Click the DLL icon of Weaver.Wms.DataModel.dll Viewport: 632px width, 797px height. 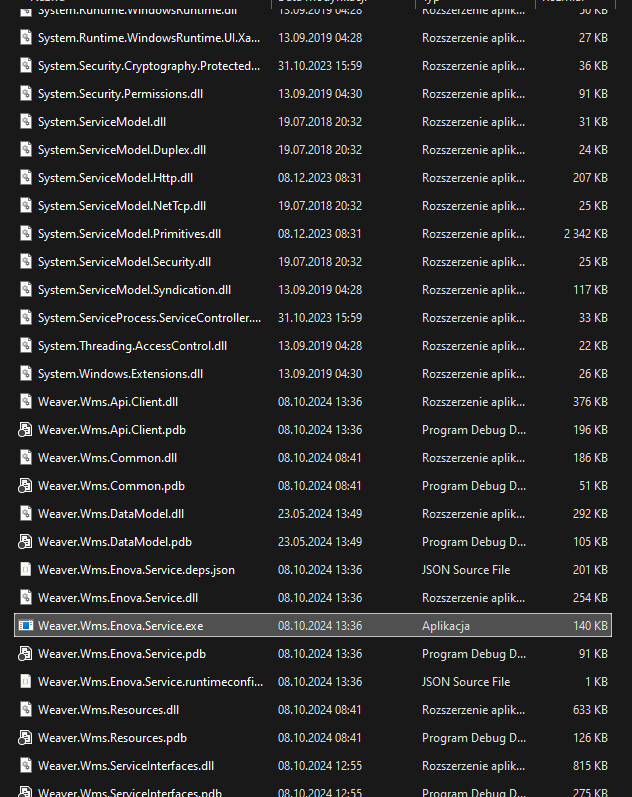coord(25,514)
